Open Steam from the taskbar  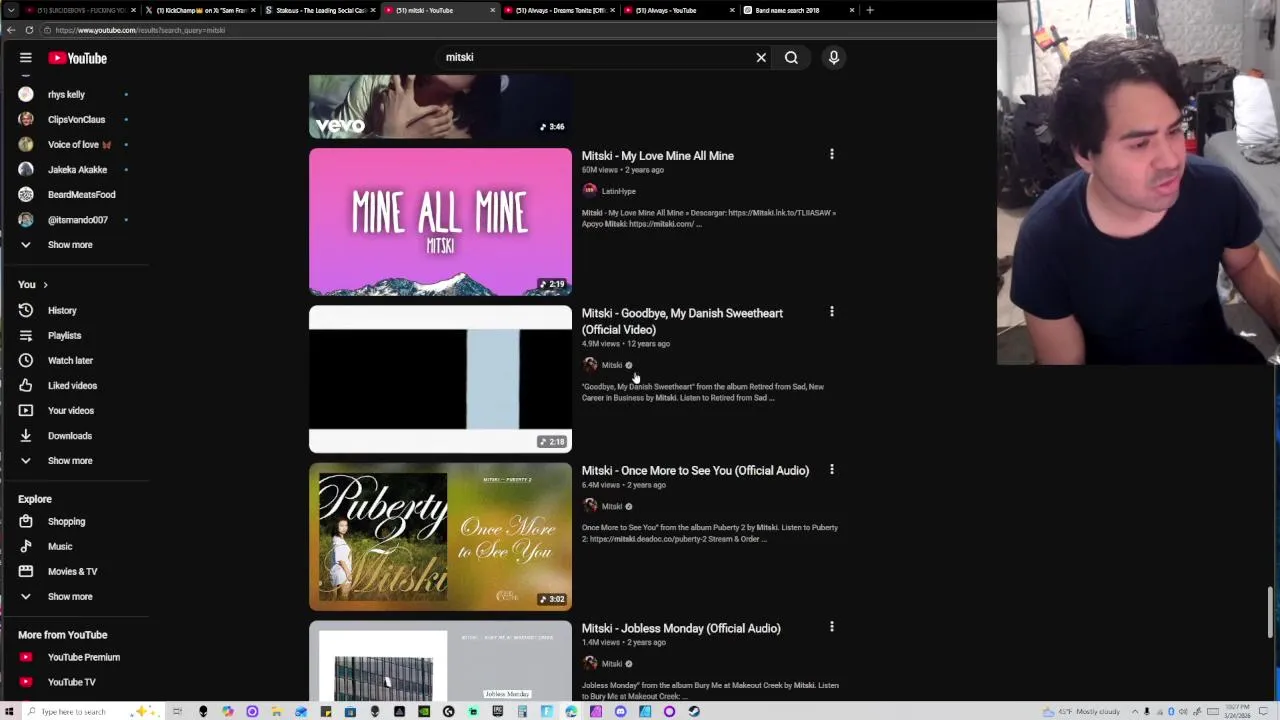point(693,711)
